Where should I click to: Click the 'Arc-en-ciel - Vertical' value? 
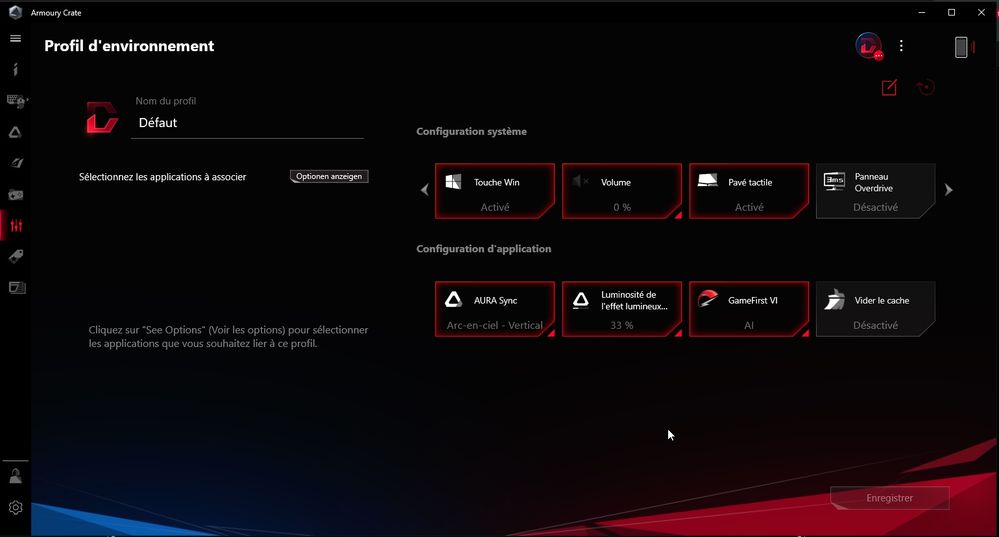pos(494,325)
